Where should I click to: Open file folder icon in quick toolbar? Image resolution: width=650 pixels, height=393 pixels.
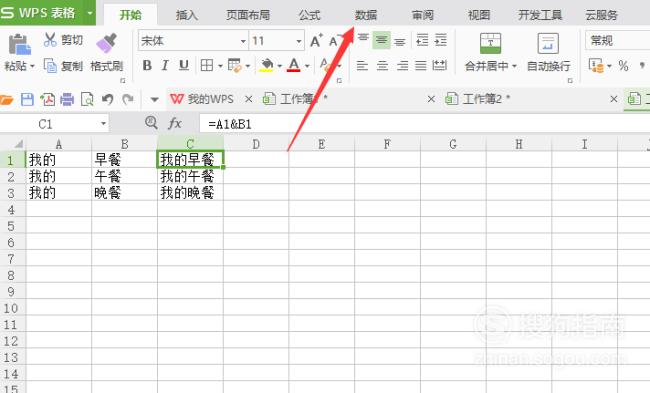pyautogui.click(x=6, y=99)
